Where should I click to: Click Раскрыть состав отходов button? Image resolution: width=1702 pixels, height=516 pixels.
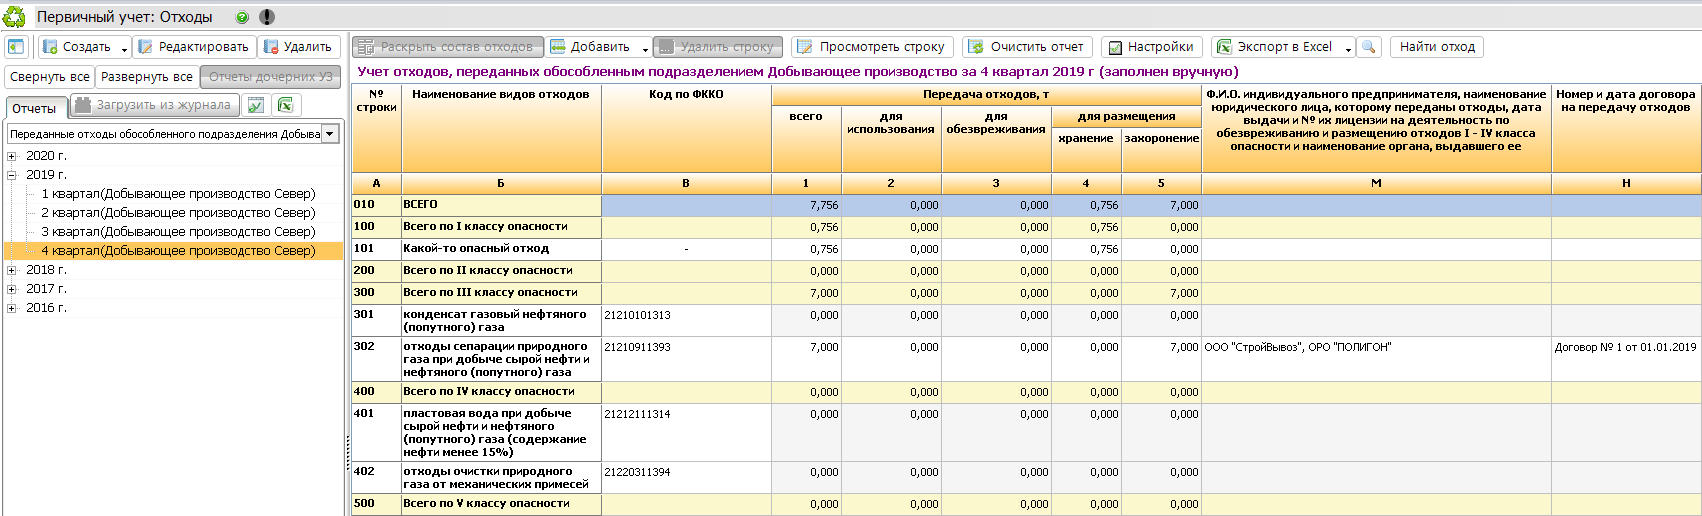(x=448, y=47)
